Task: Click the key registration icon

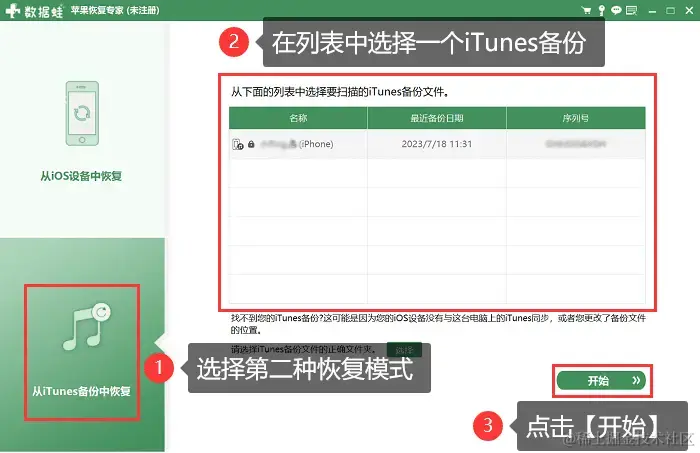Action: (602, 10)
